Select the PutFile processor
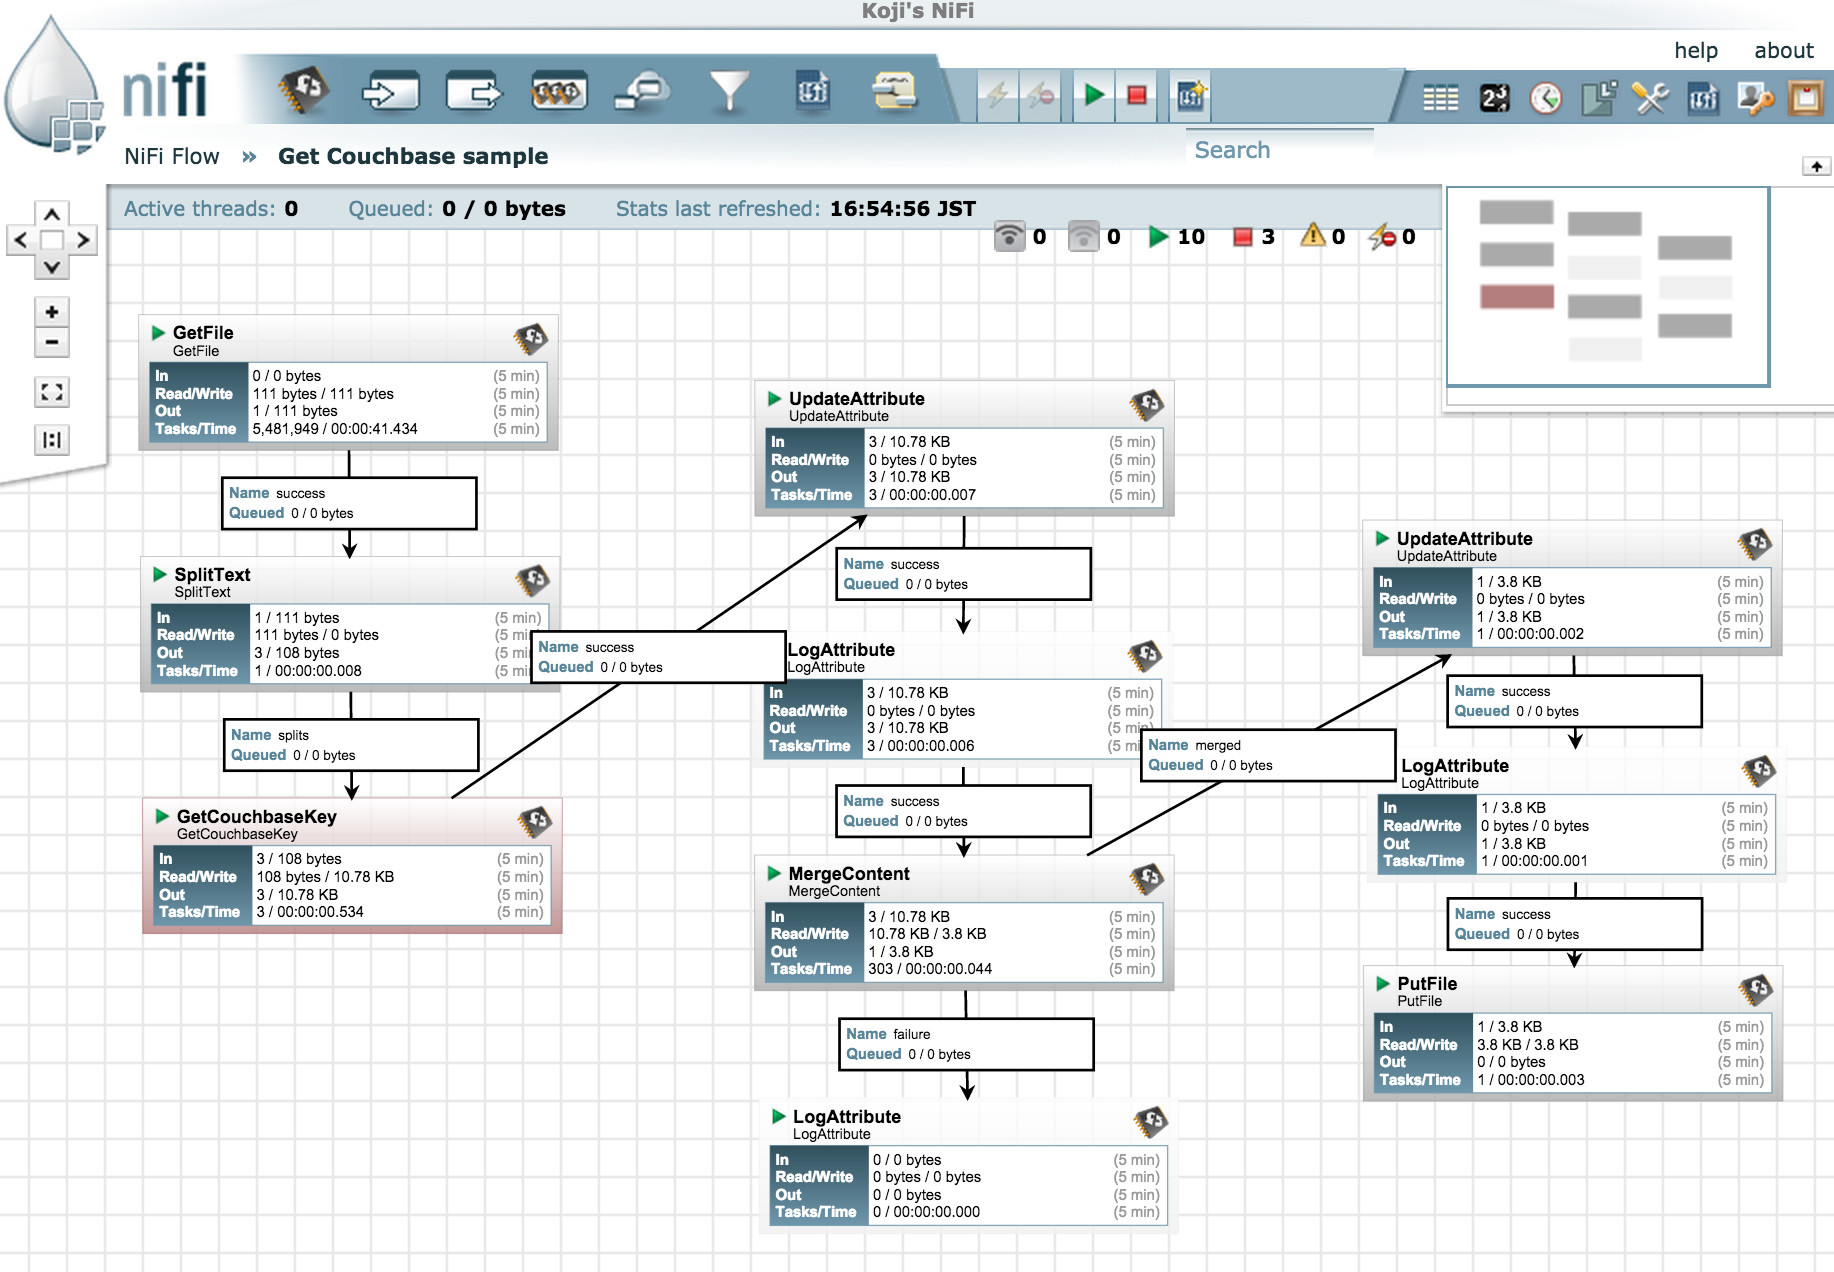The image size is (1834, 1272). (1572, 1033)
